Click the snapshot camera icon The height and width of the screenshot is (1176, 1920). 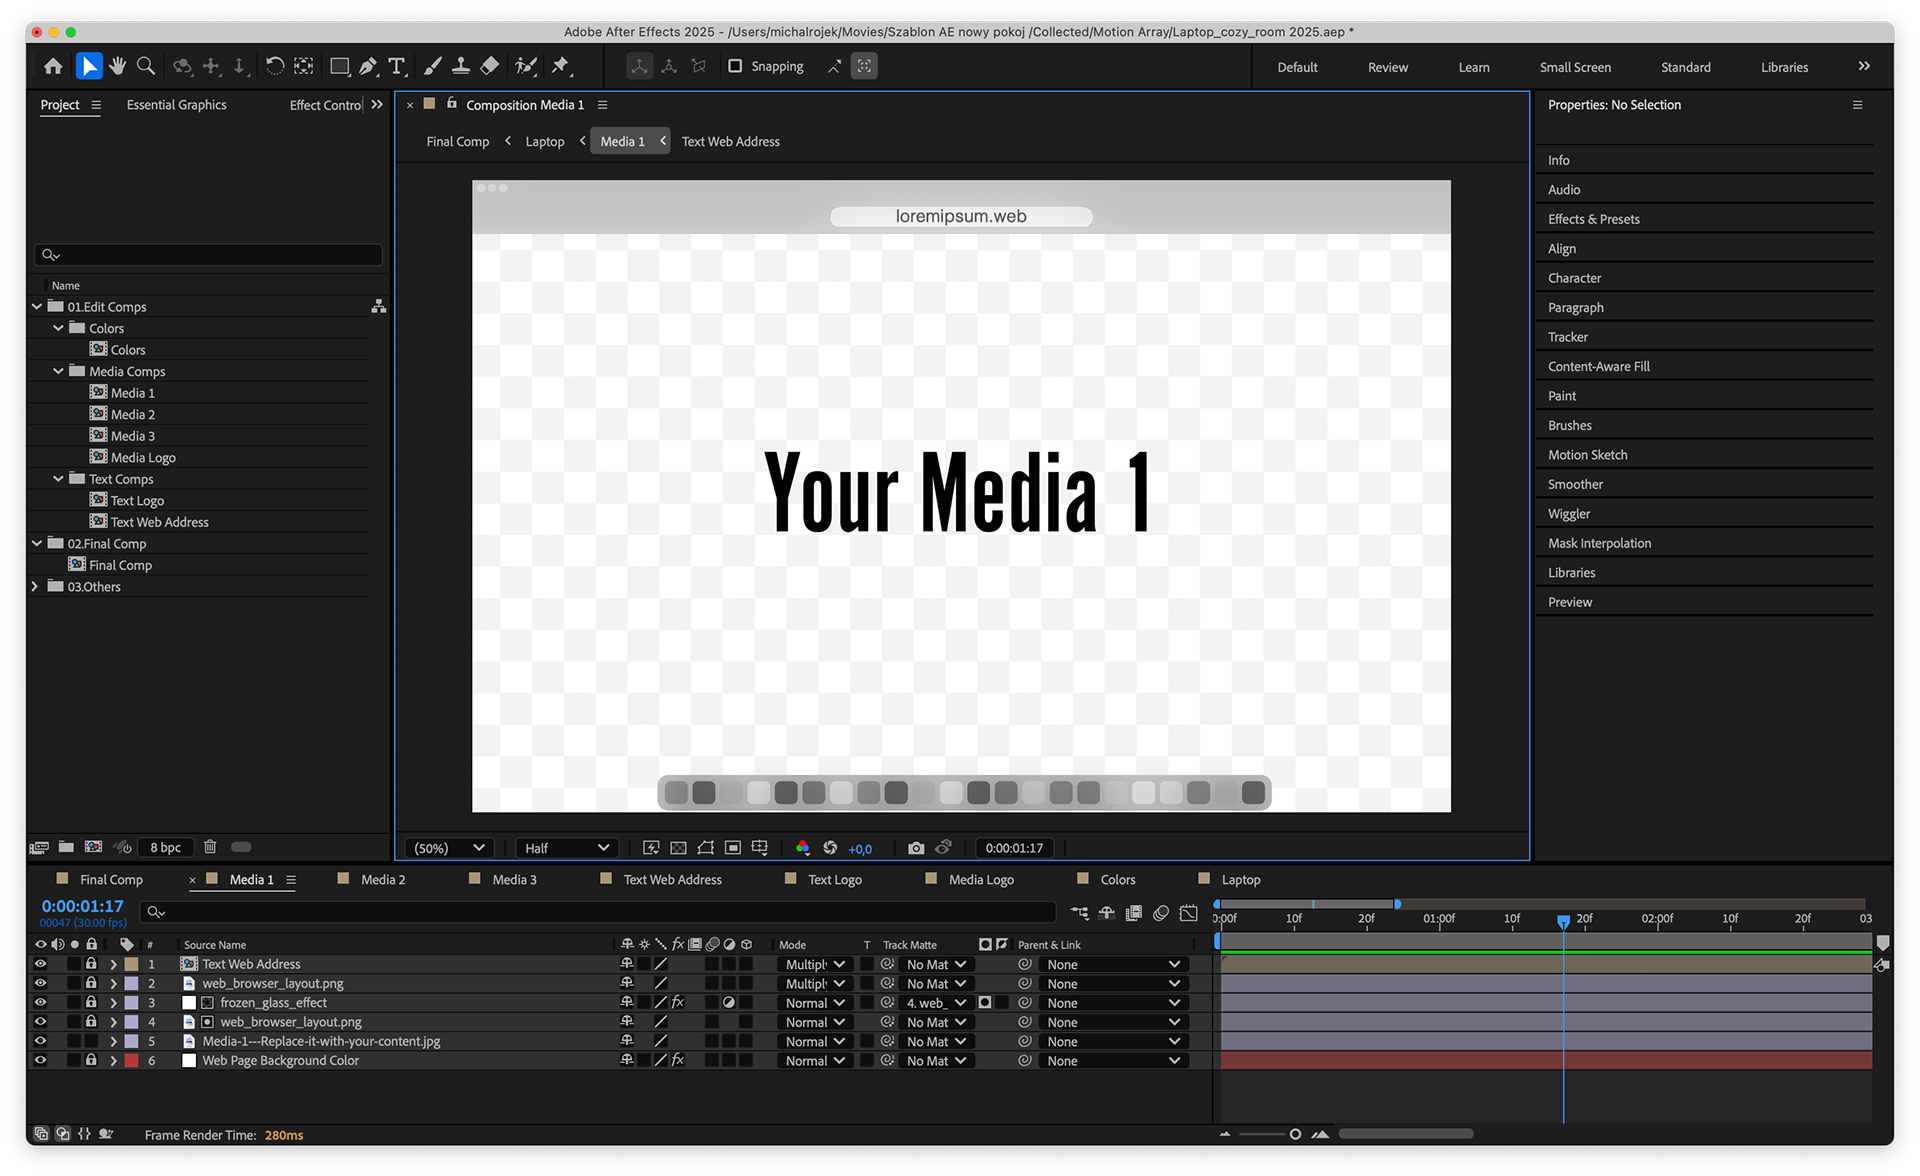(915, 848)
